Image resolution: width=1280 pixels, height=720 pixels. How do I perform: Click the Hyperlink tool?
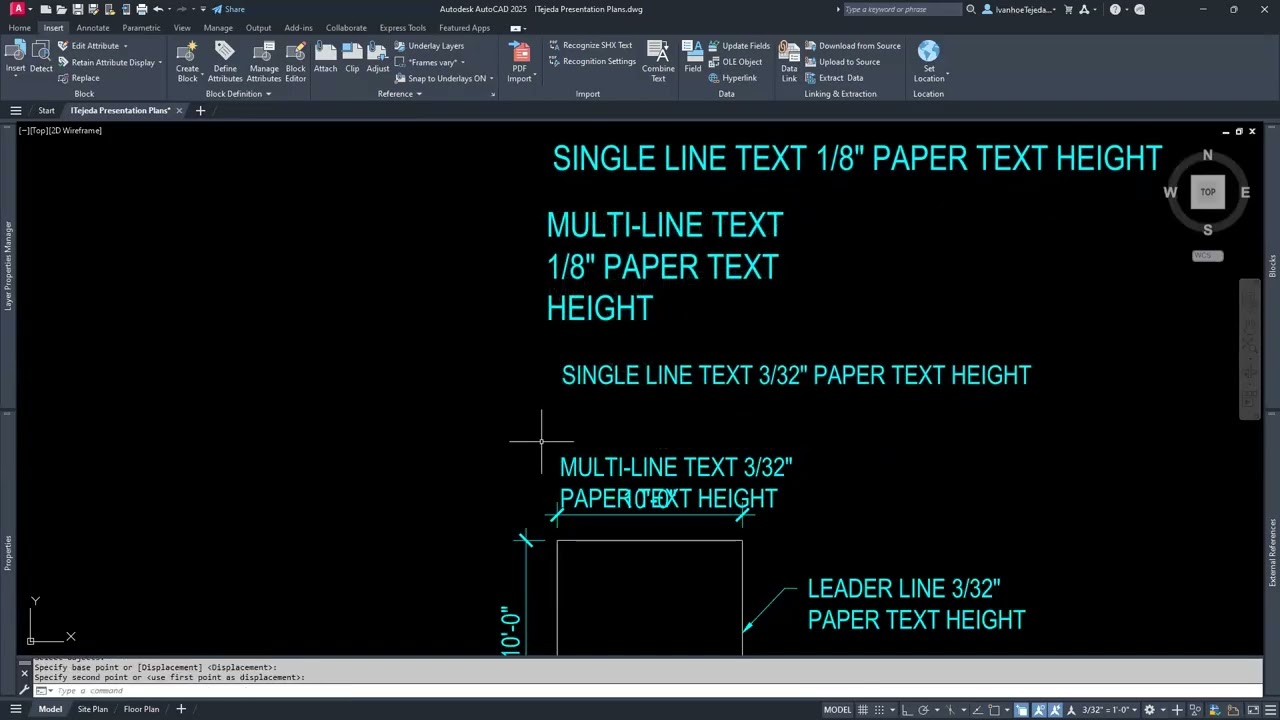click(x=733, y=78)
